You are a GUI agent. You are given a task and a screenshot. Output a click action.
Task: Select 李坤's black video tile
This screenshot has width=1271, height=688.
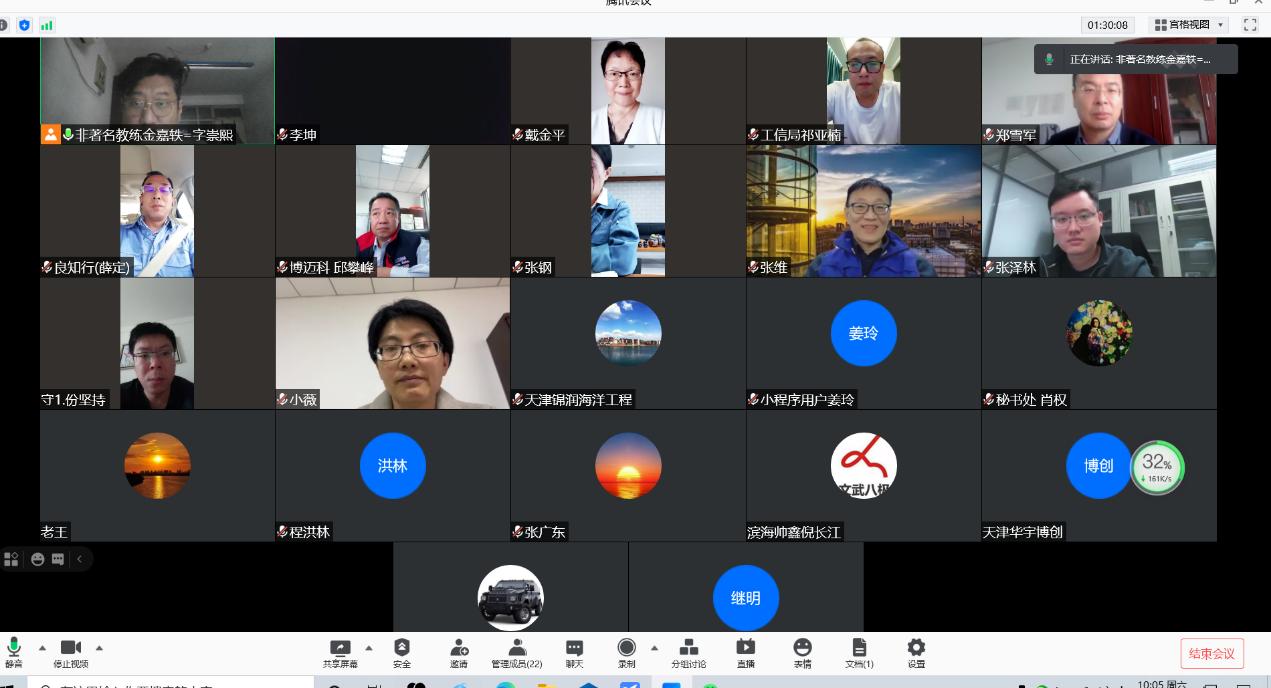tap(392, 91)
